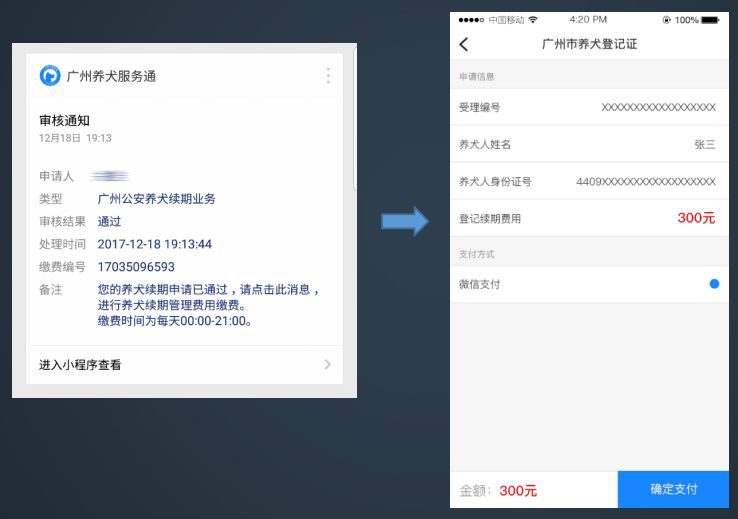The width and height of the screenshot is (738, 519).
Task: Expand 进入小程序查看 chevron arrow
Action: click(x=327, y=365)
